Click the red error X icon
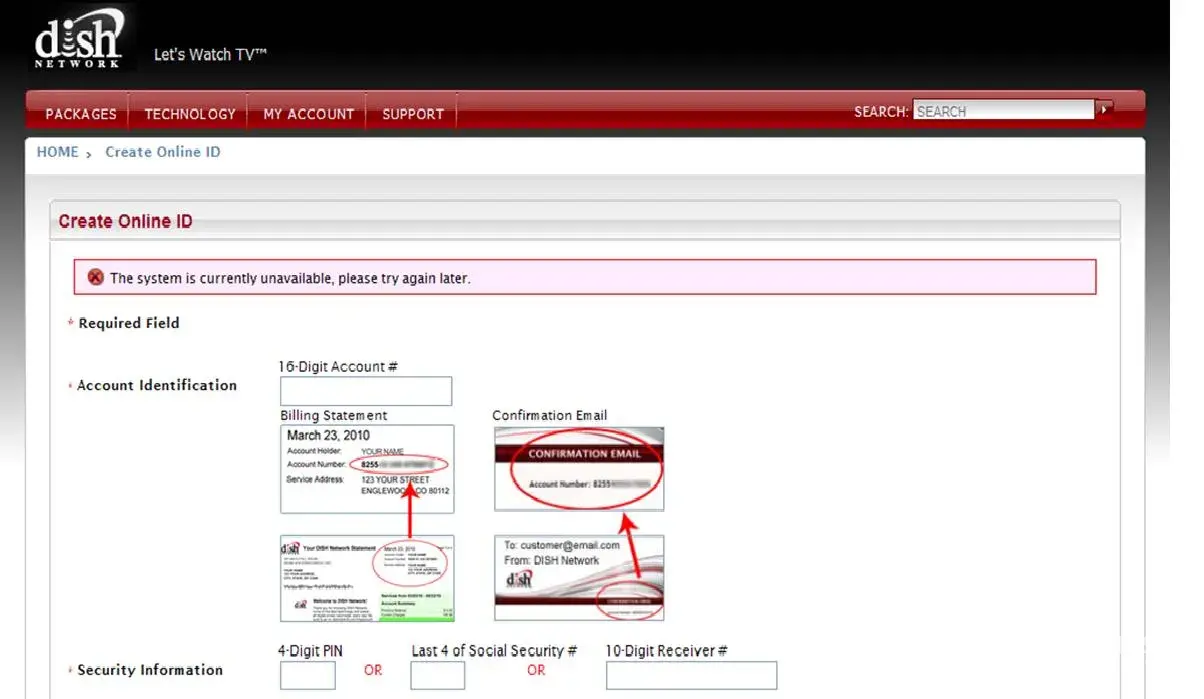The height and width of the screenshot is (699, 1204). (x=95, y=277)
